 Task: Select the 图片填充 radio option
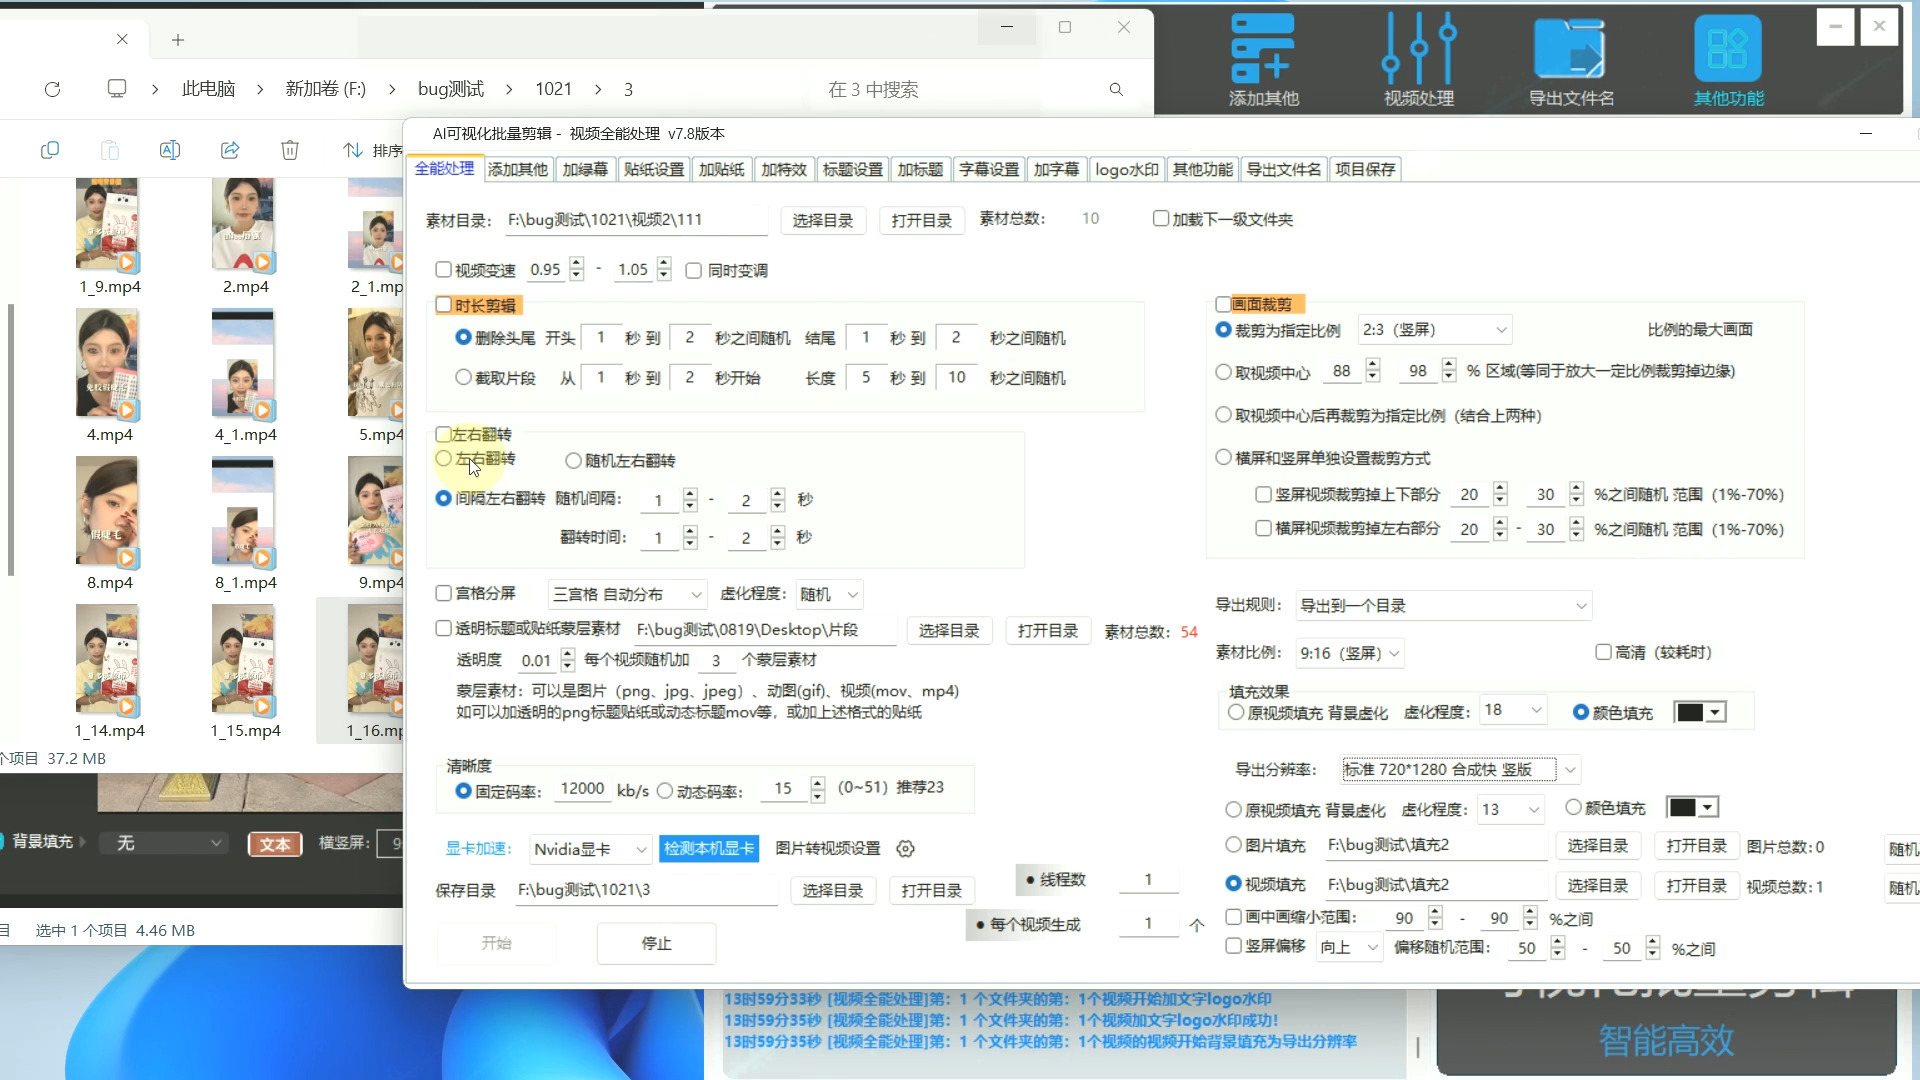(x=1233, y=845)
